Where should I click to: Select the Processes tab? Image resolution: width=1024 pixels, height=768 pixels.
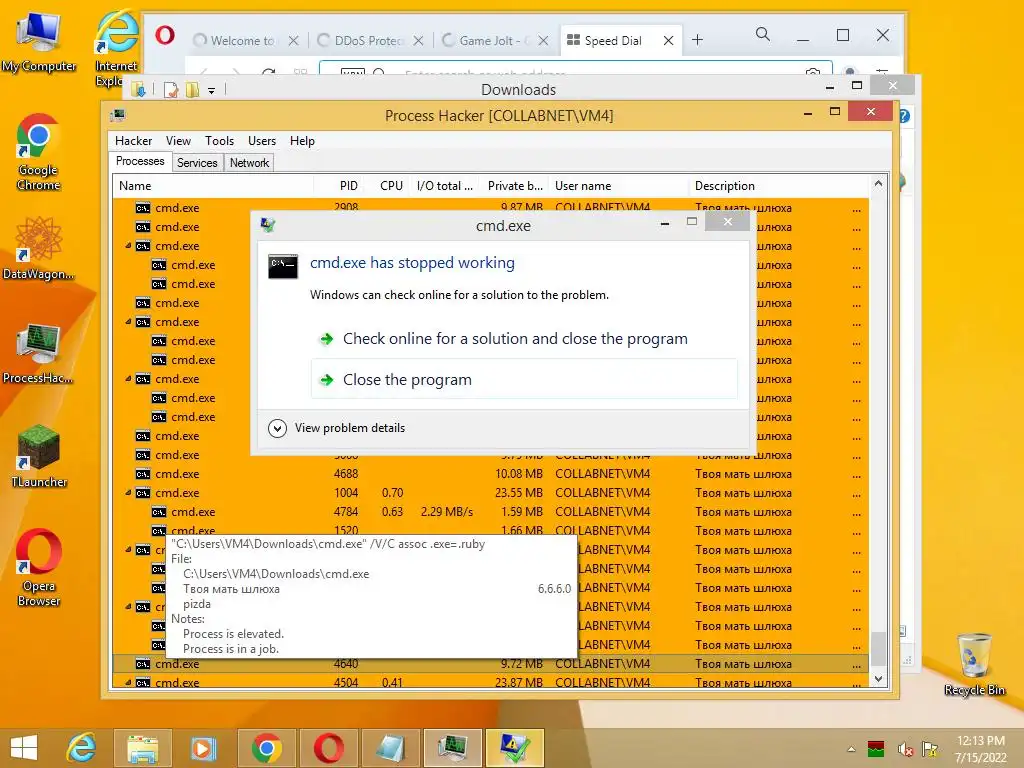pyautogui.click(x=140, y=161)
